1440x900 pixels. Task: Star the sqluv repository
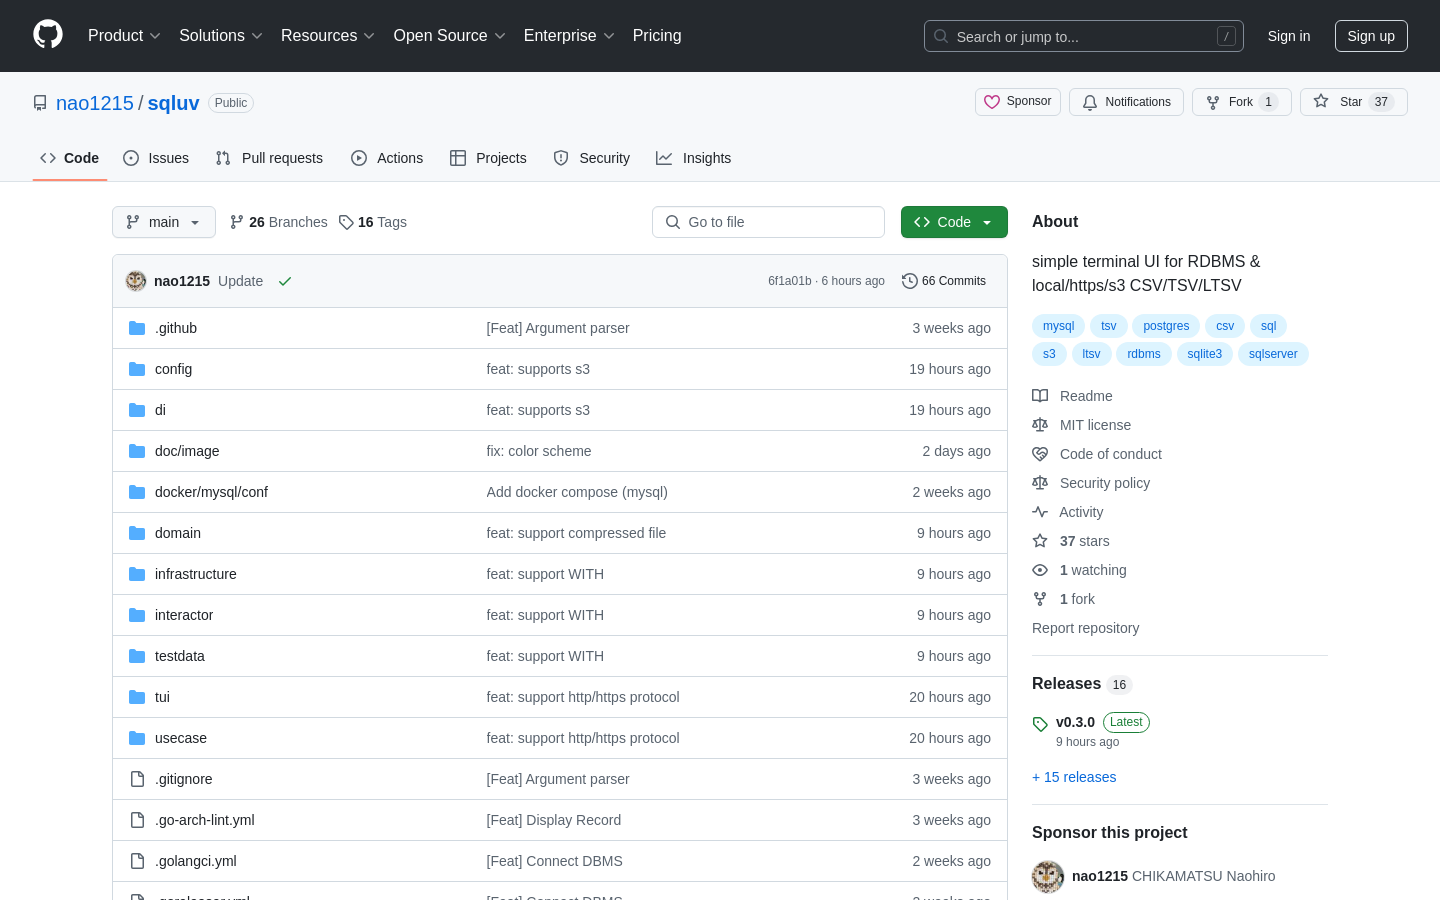pyautogui.click(x=1354, y=102)
